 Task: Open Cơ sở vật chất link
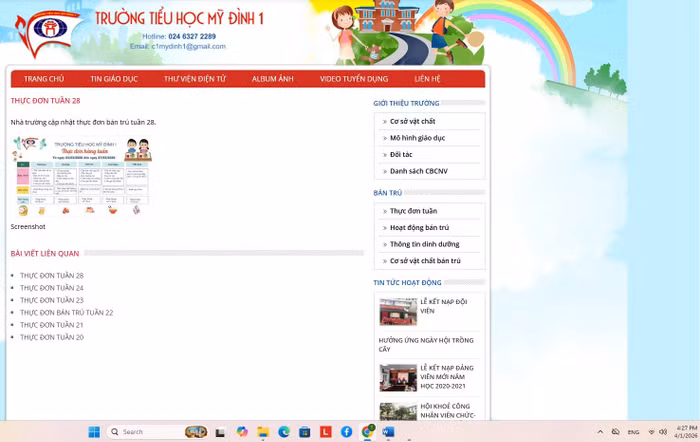click(412, 121)
